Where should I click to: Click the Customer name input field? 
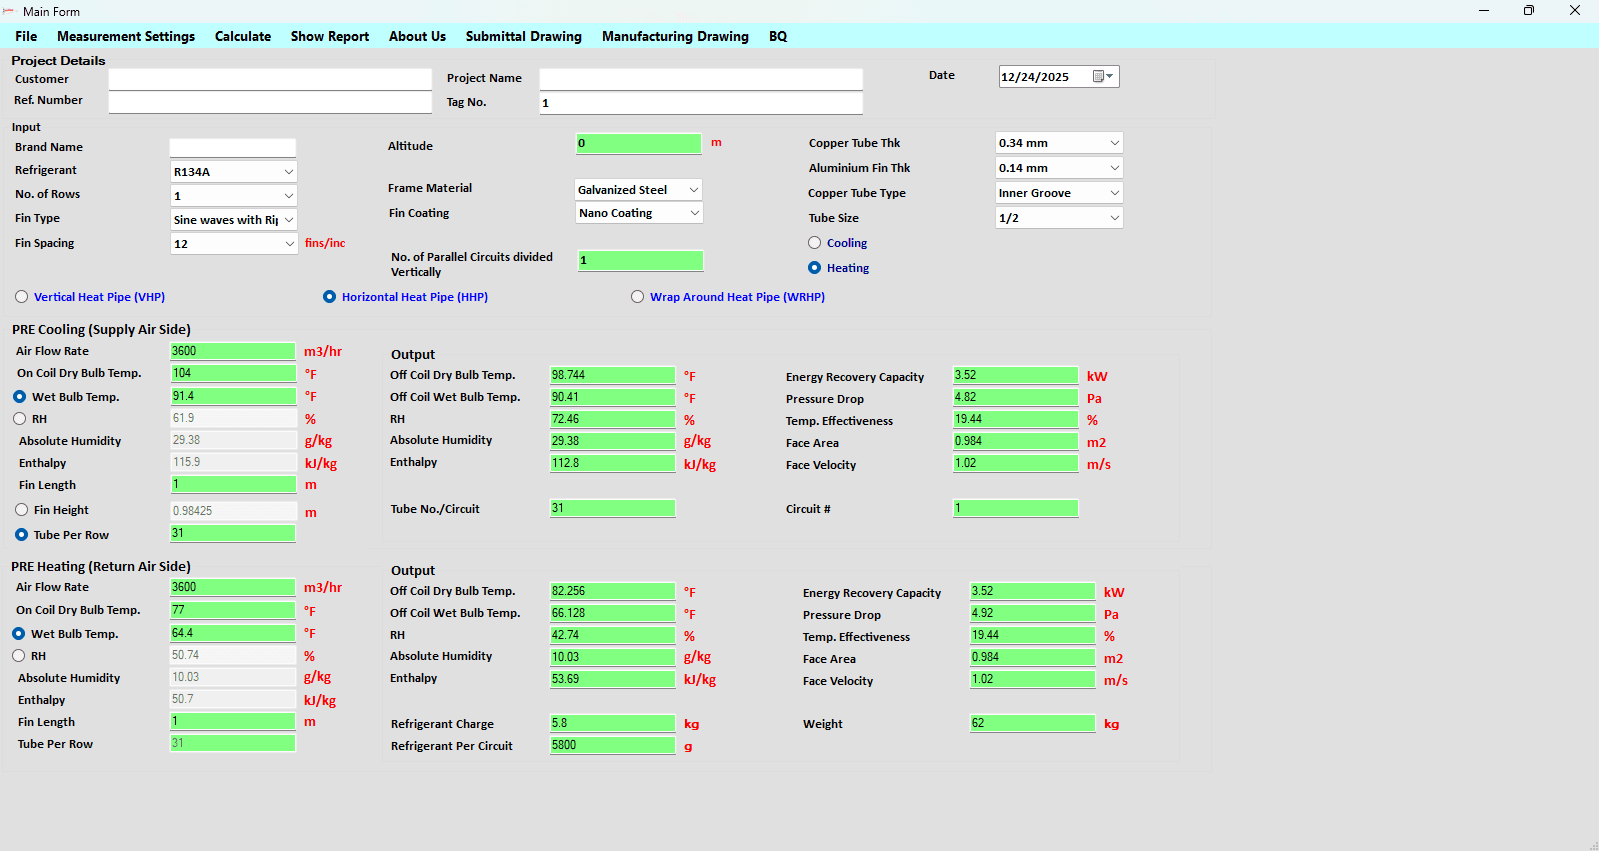(x=270, y=79)
